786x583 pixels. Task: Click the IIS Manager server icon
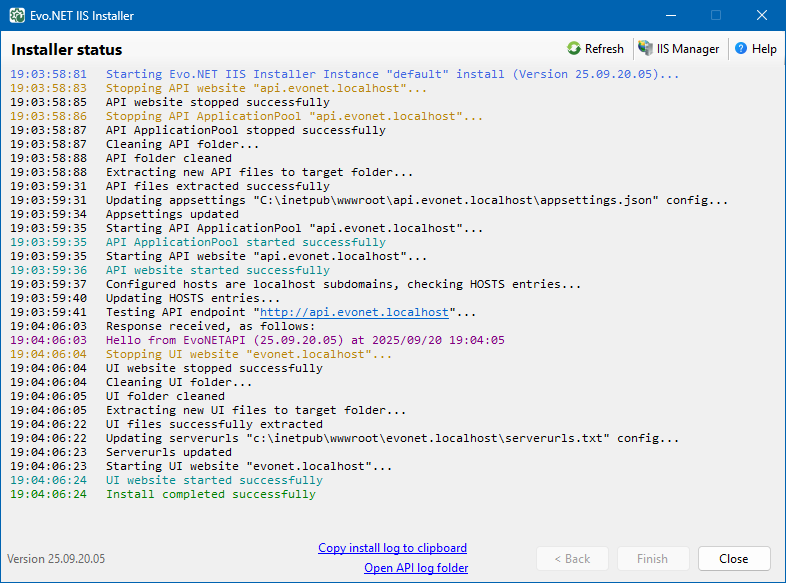(646, 49)
